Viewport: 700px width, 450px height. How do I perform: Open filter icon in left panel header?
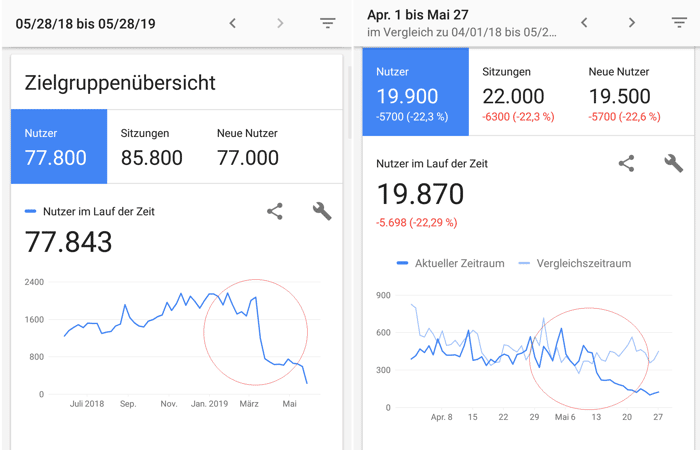point(327,23)
